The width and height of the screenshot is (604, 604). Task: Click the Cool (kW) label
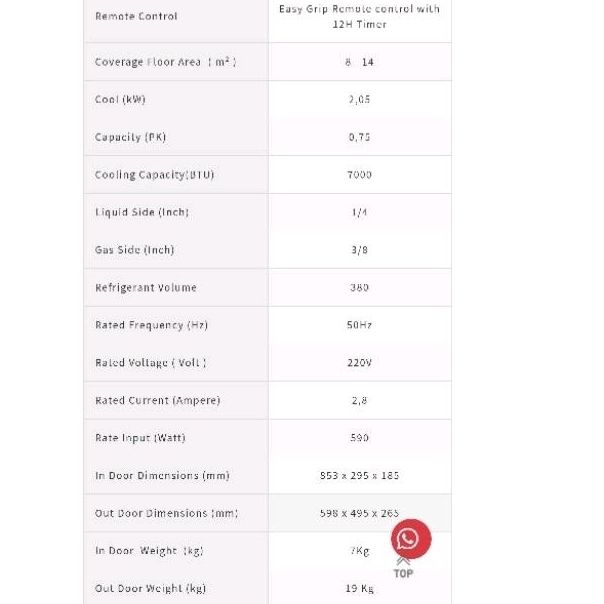pyautogui.click(x=120, y=99)
